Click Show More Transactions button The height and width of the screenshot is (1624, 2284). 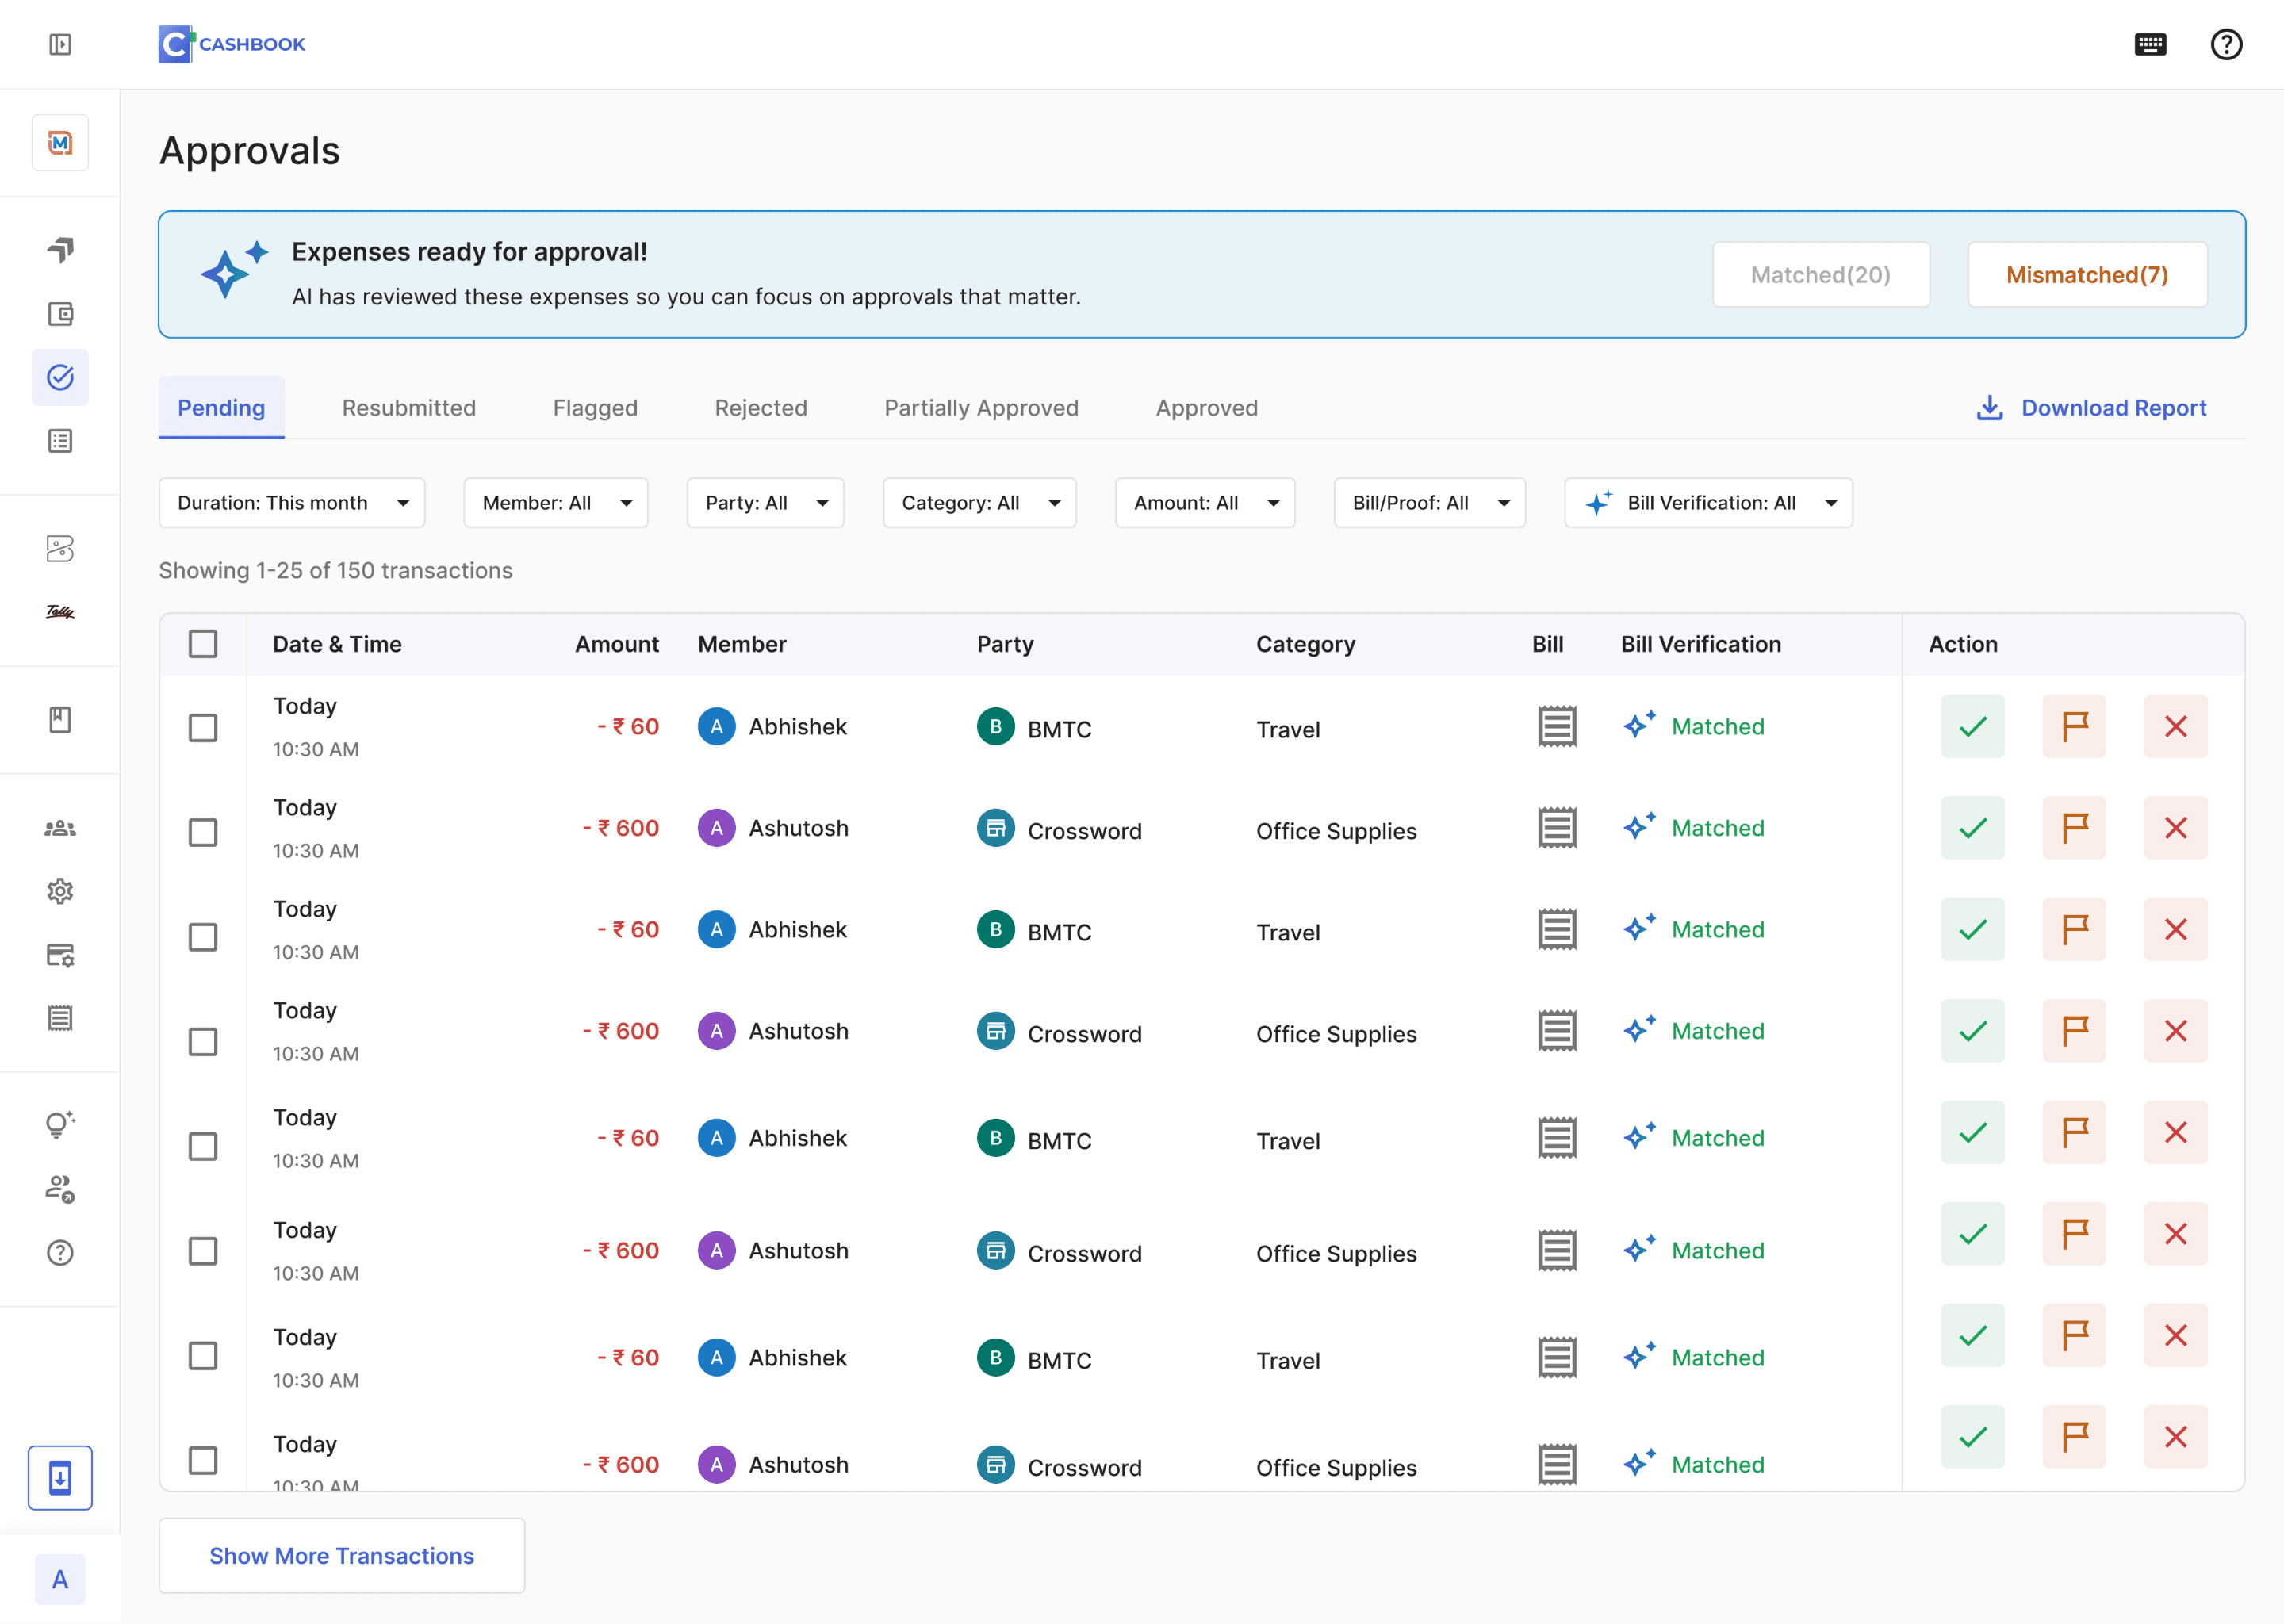tap(341, 1556)
